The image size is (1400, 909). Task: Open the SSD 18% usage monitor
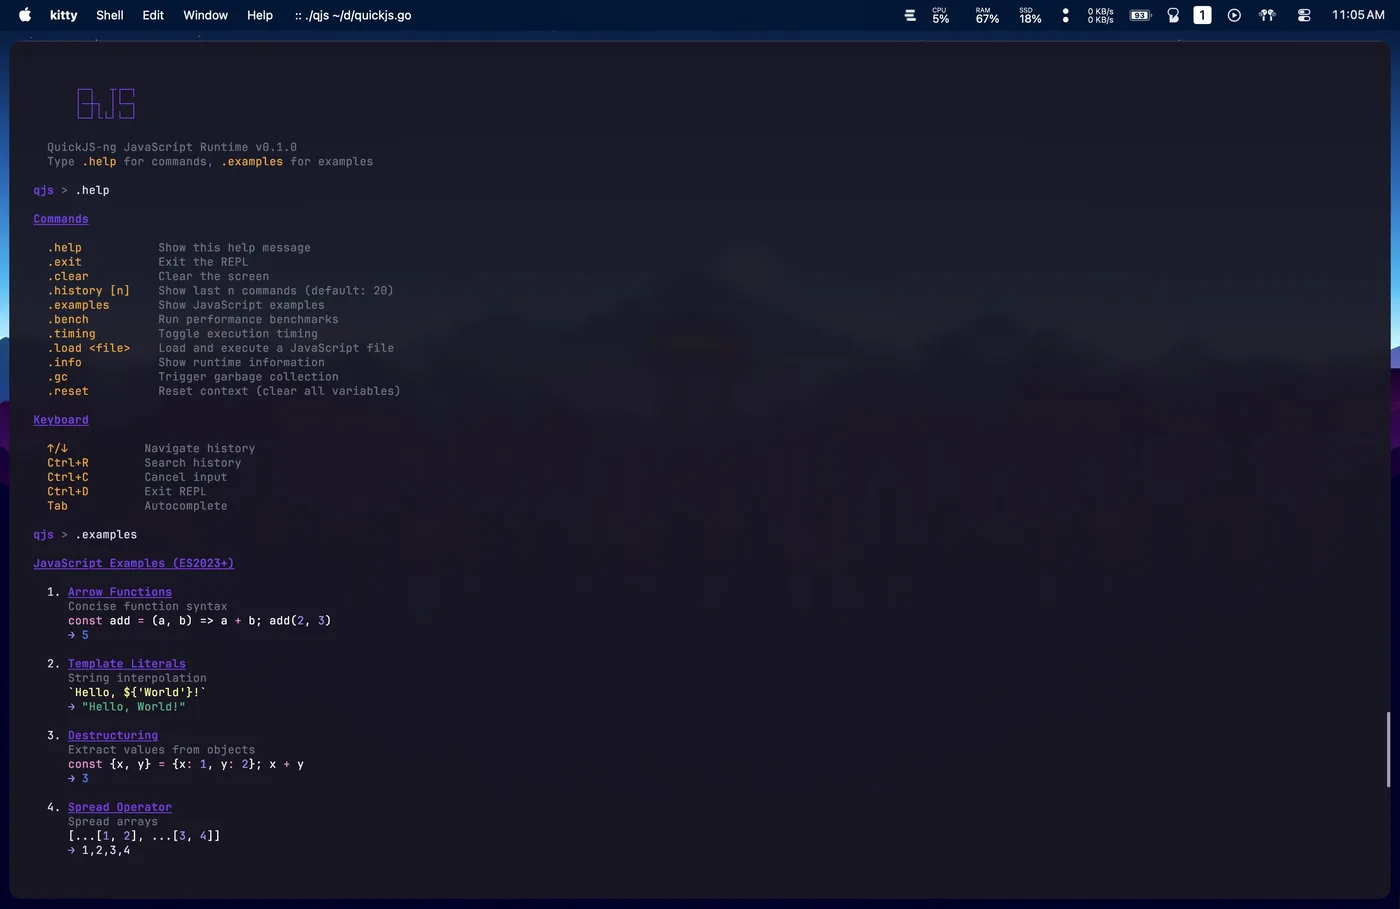pyautogui.click(x=1030, y=15)
